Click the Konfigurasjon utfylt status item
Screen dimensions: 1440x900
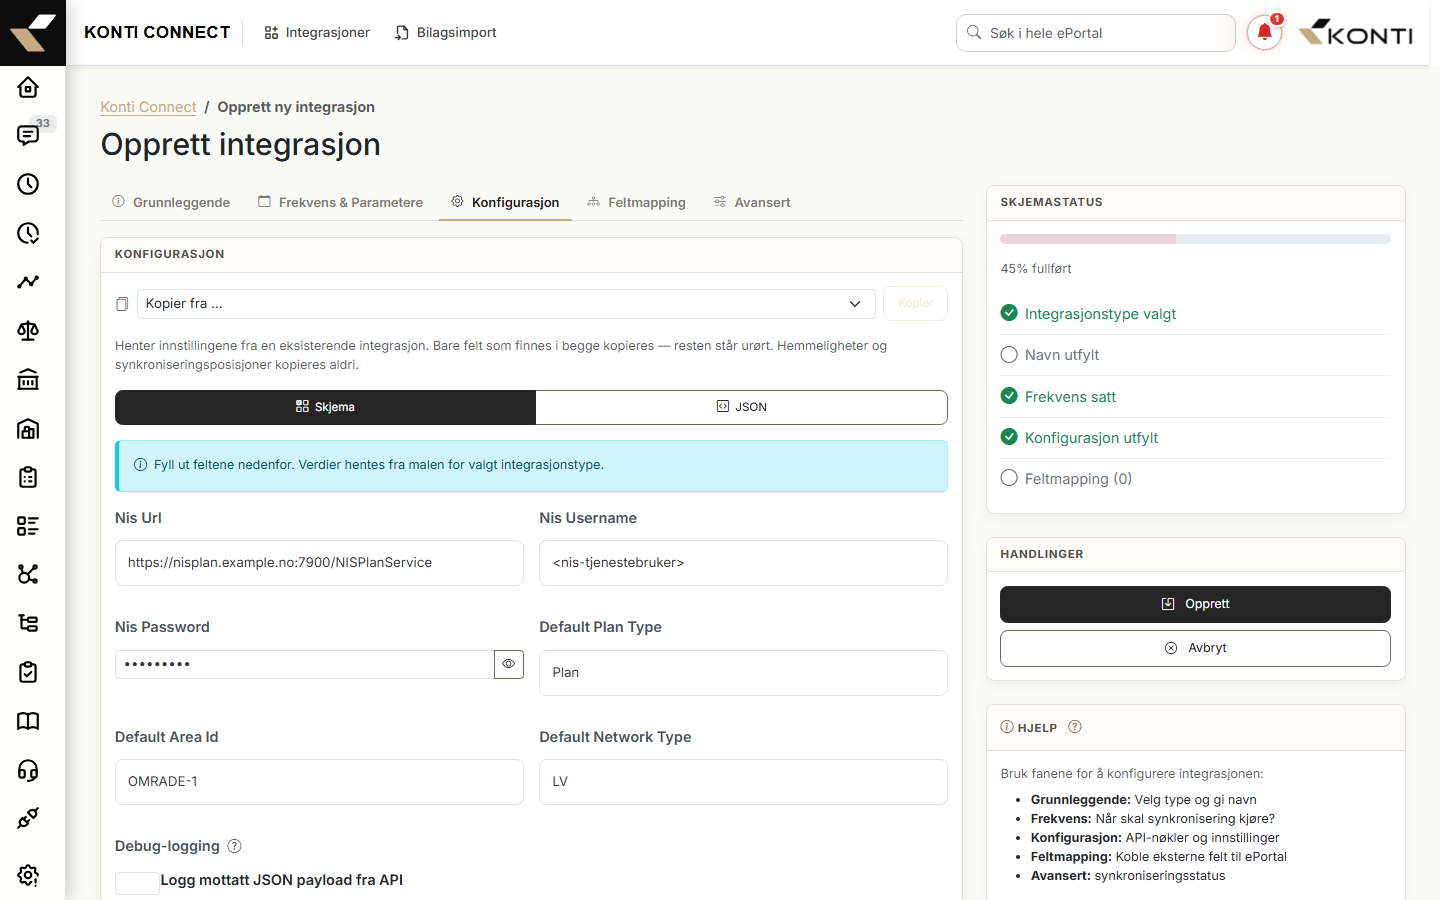pos(1195,438)
